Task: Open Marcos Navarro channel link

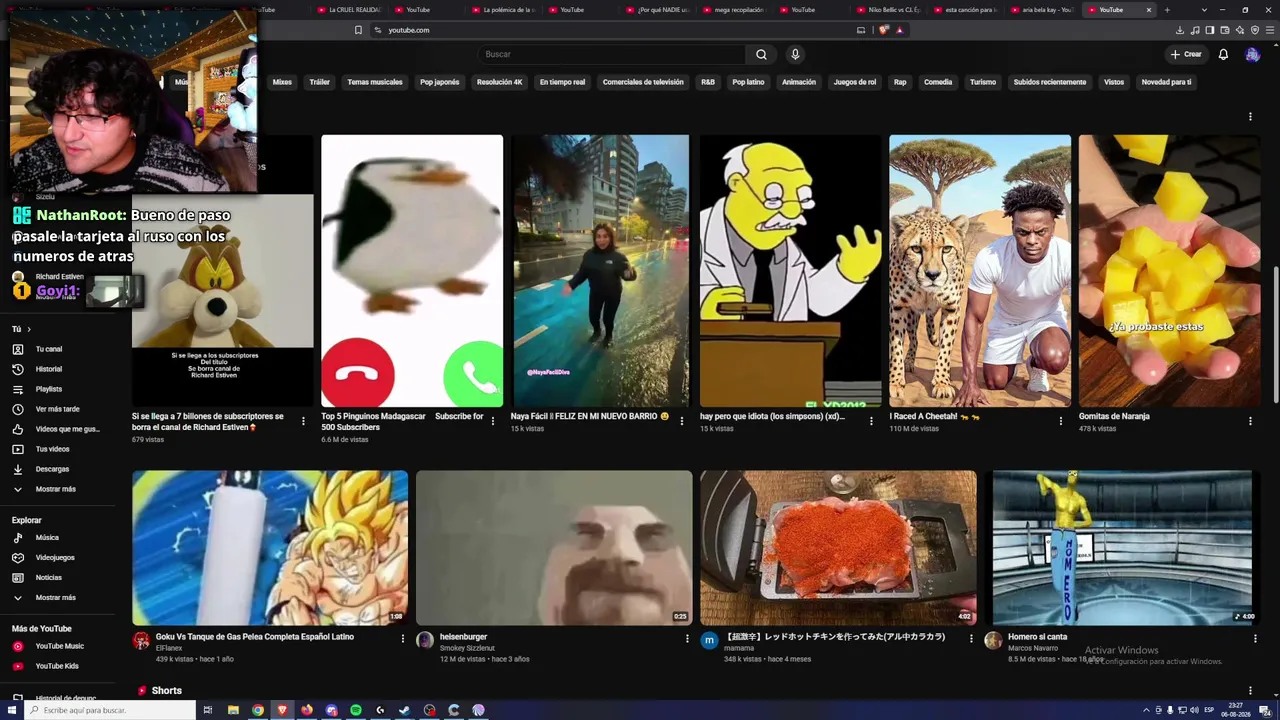Action: point(1033,648)
